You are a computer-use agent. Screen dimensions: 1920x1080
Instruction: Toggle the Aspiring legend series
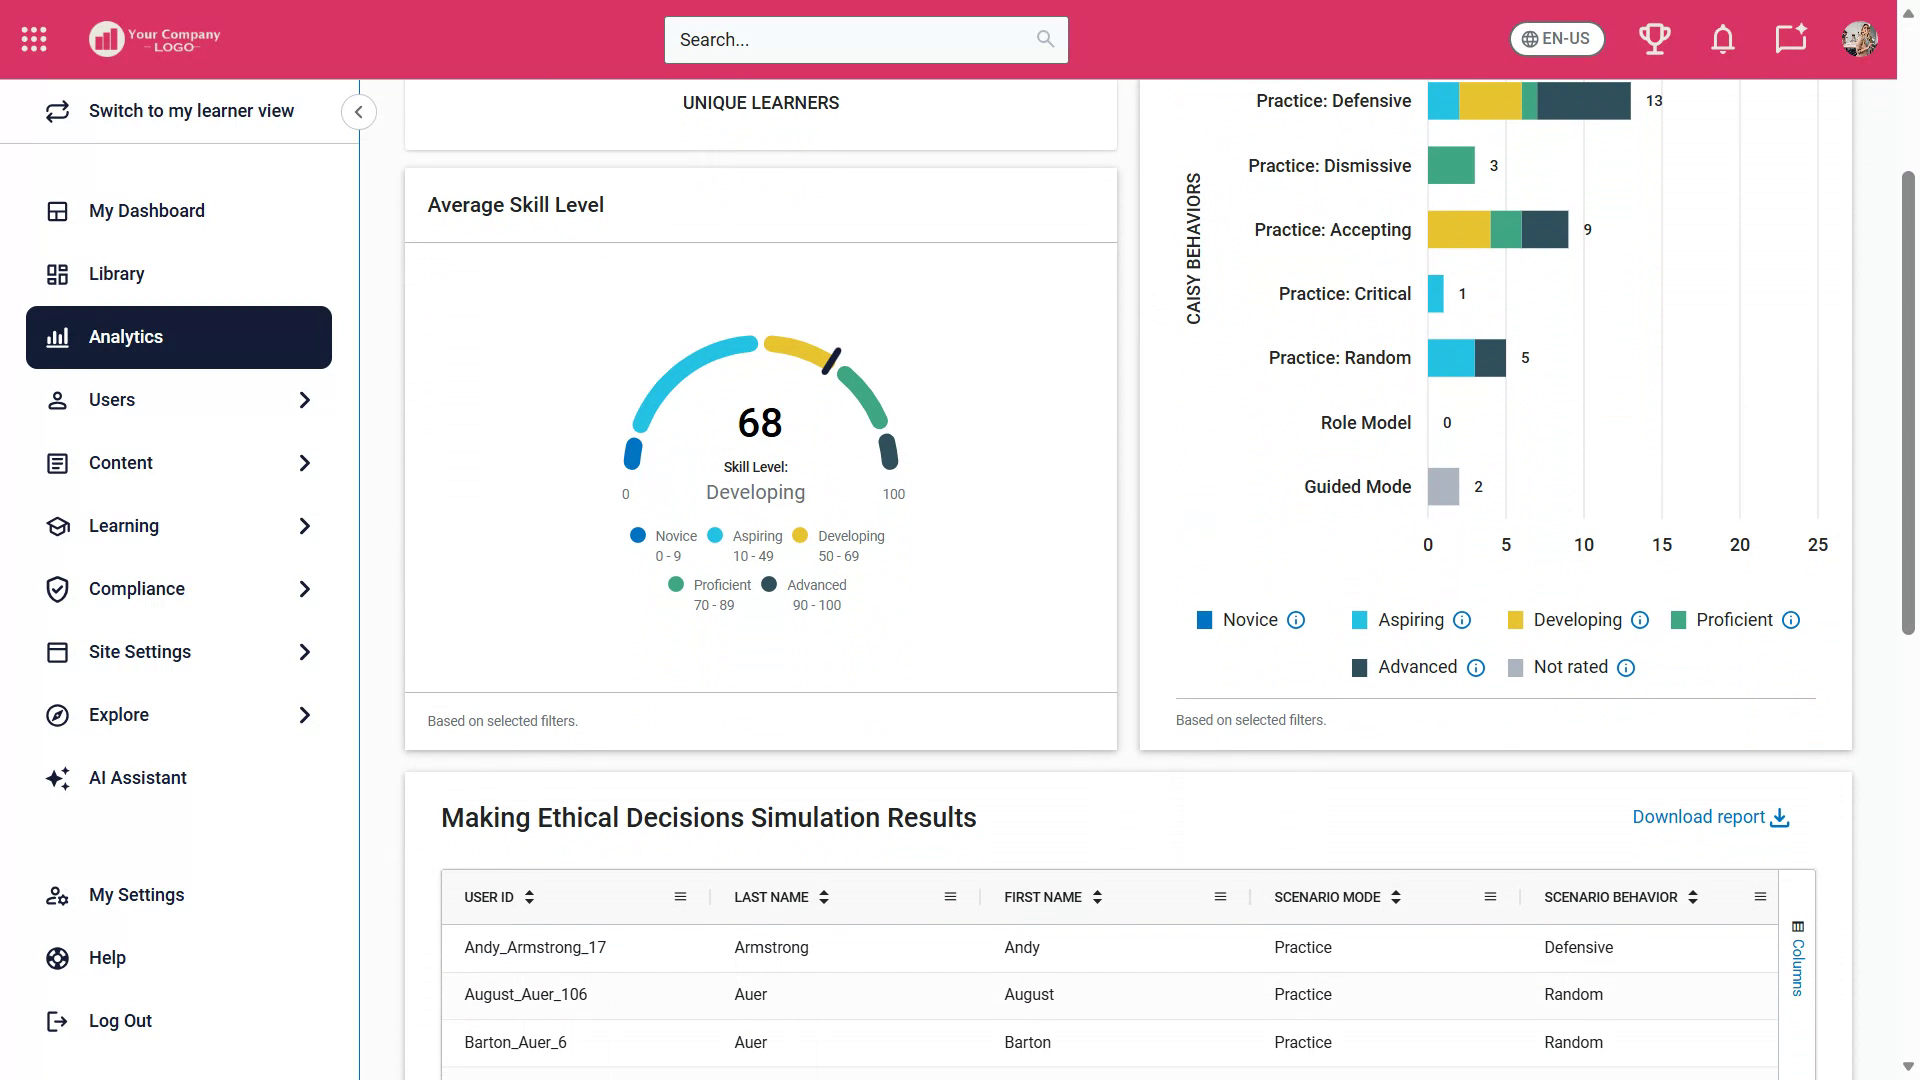[1409, 620]
